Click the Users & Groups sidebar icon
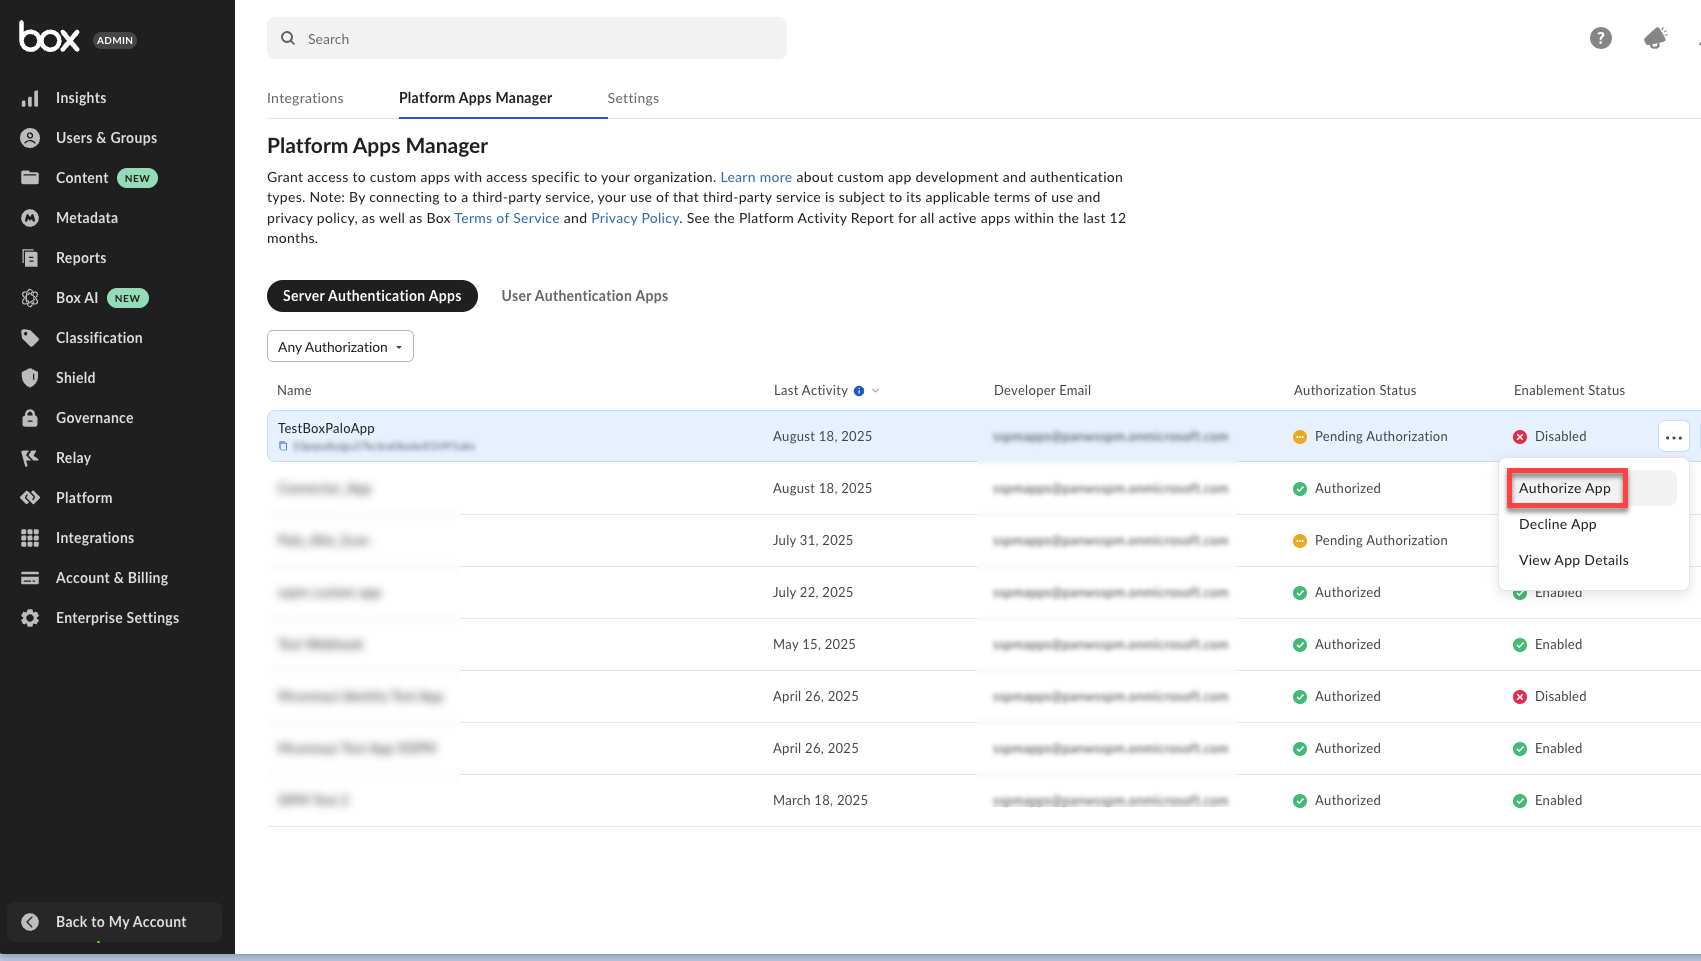The height and width of the screenshot is (961, 1701). tap(30, 138)
